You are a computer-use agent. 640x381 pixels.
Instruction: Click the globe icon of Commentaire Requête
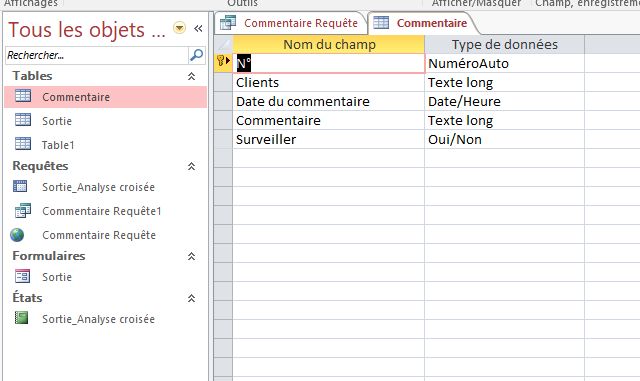click(x=17, y=235)
